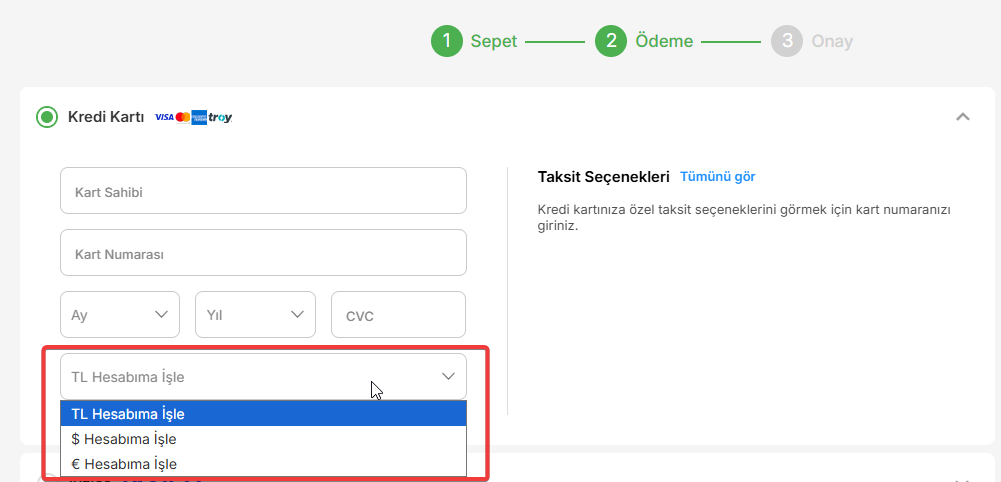1001x482 pixels.
Task: Focus the Kart Numarası field
Action: 263,253
